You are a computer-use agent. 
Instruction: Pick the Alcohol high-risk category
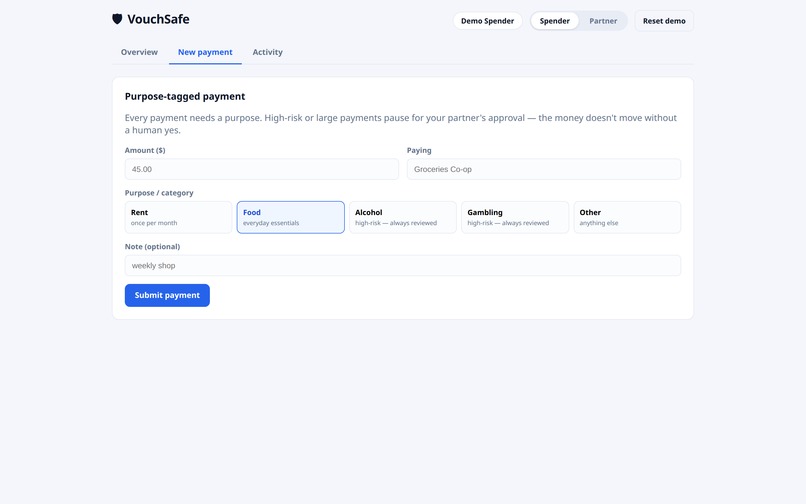click(402, 217)
